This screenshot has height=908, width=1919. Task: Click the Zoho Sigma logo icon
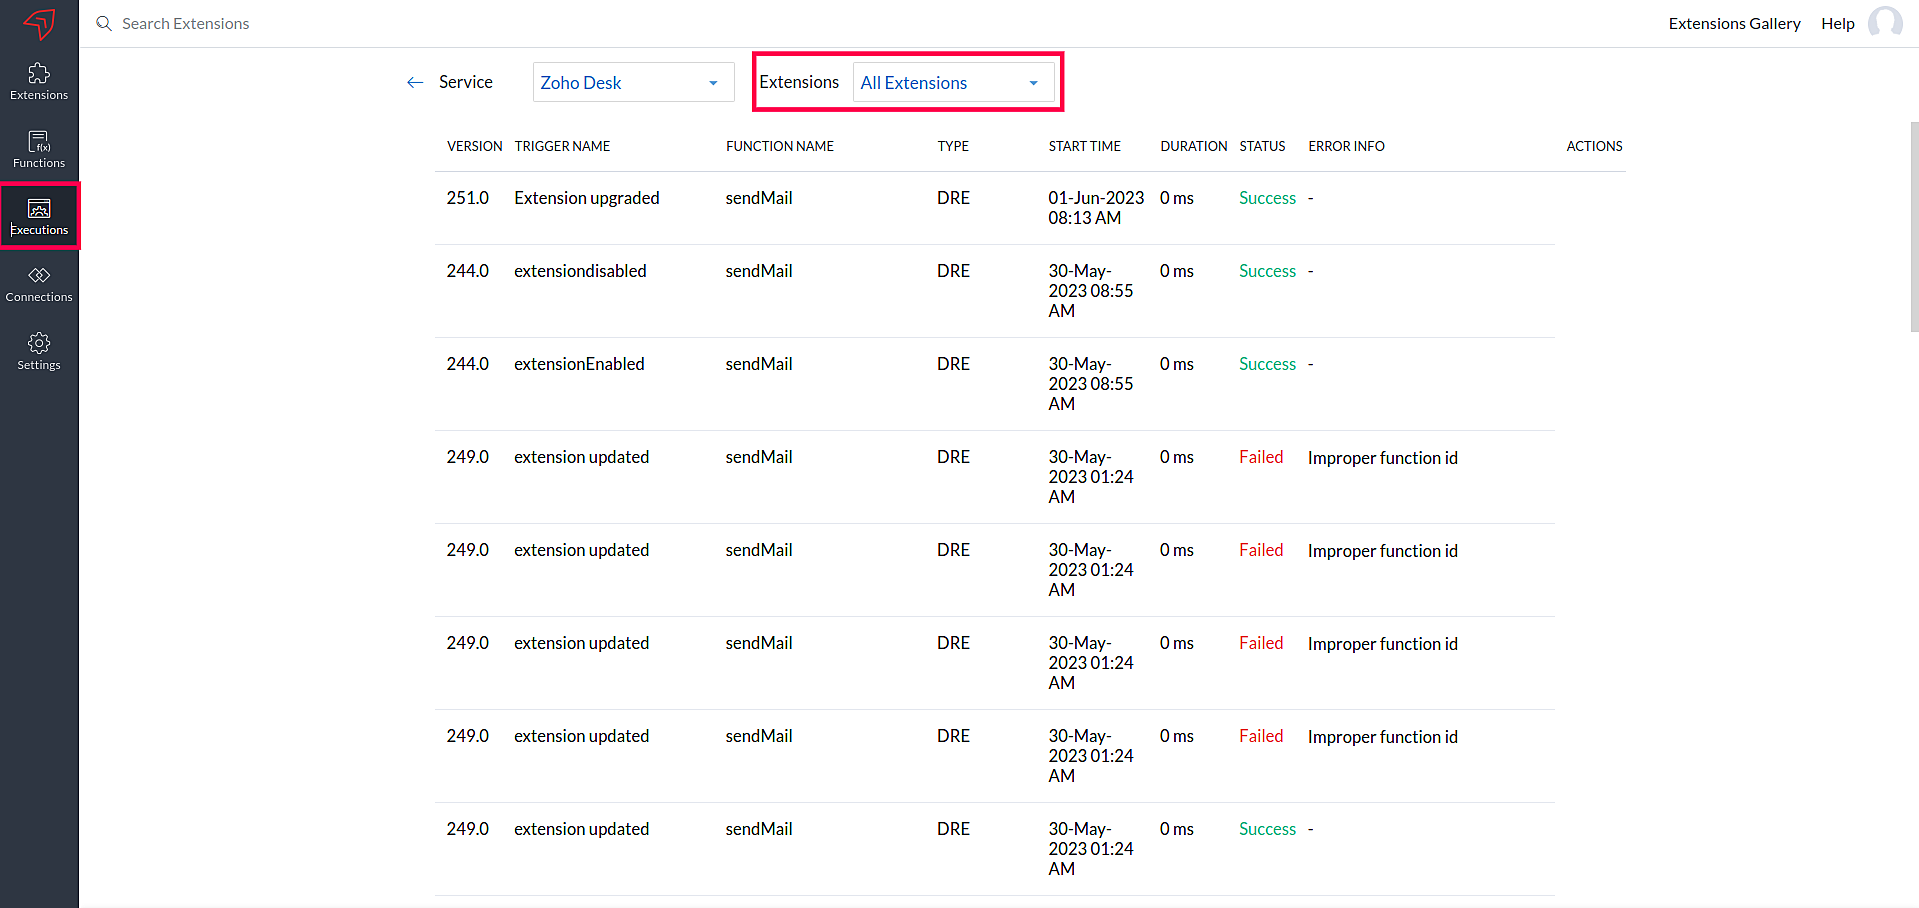39,23
